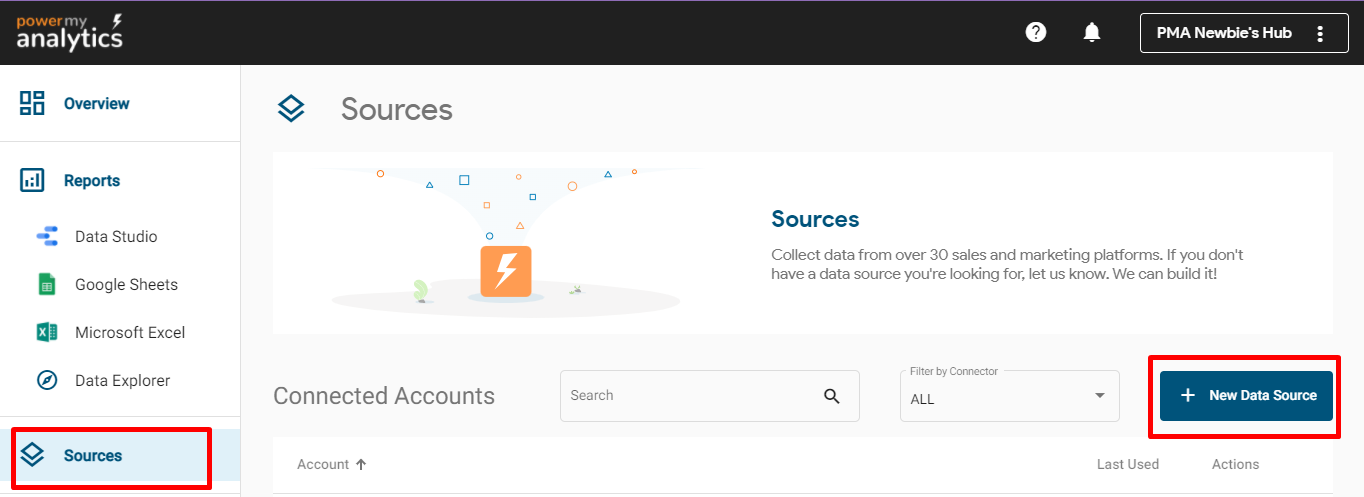Click the Power My Analytics logo

[70, 32]
